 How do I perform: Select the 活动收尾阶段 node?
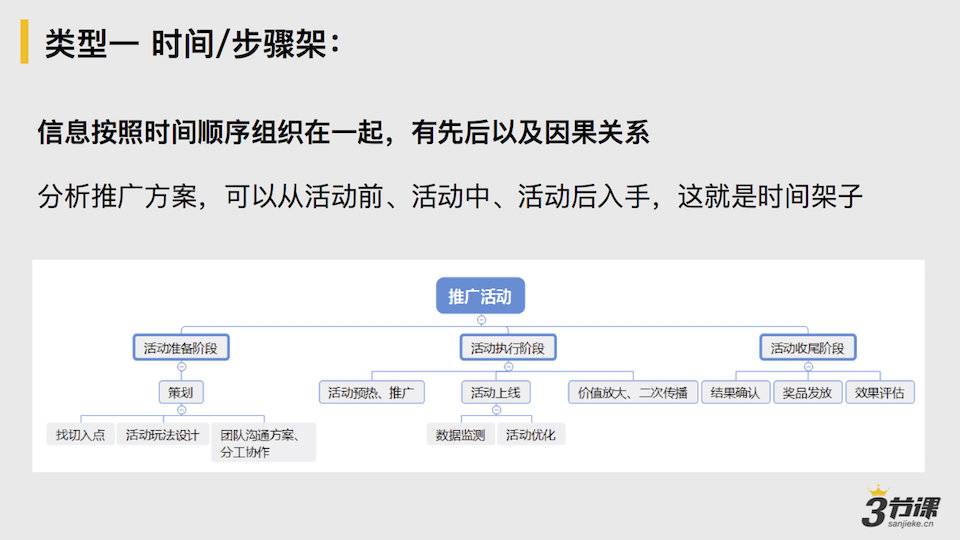click(808, 348)
